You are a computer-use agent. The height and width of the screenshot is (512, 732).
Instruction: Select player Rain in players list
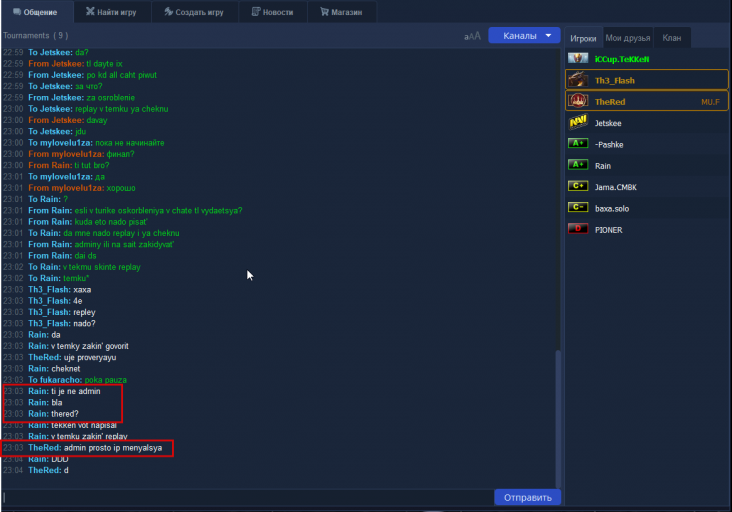647,166
